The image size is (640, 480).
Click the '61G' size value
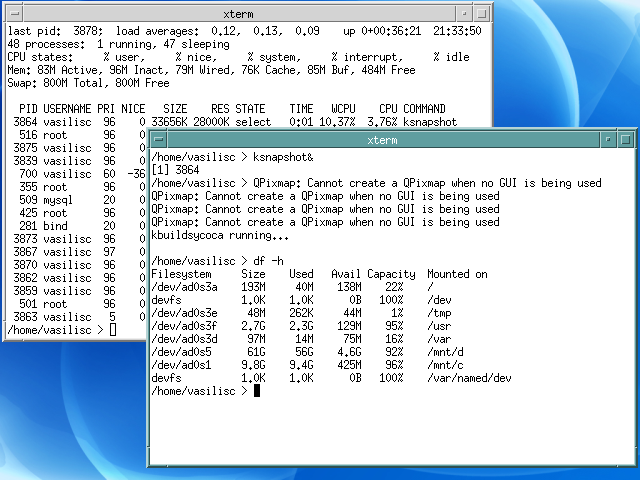point(256,352)
